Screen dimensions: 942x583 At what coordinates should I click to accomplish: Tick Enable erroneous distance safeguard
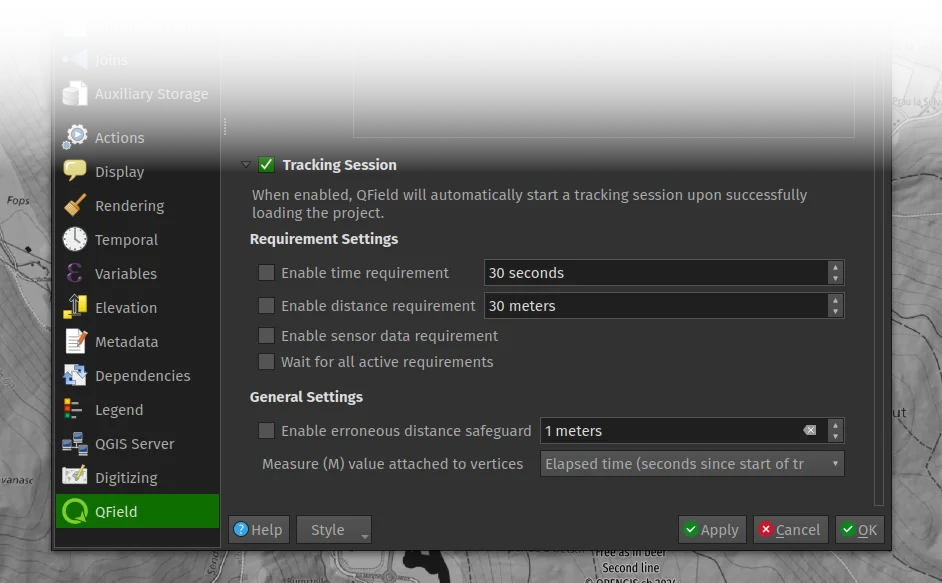[x=266, y=431]
